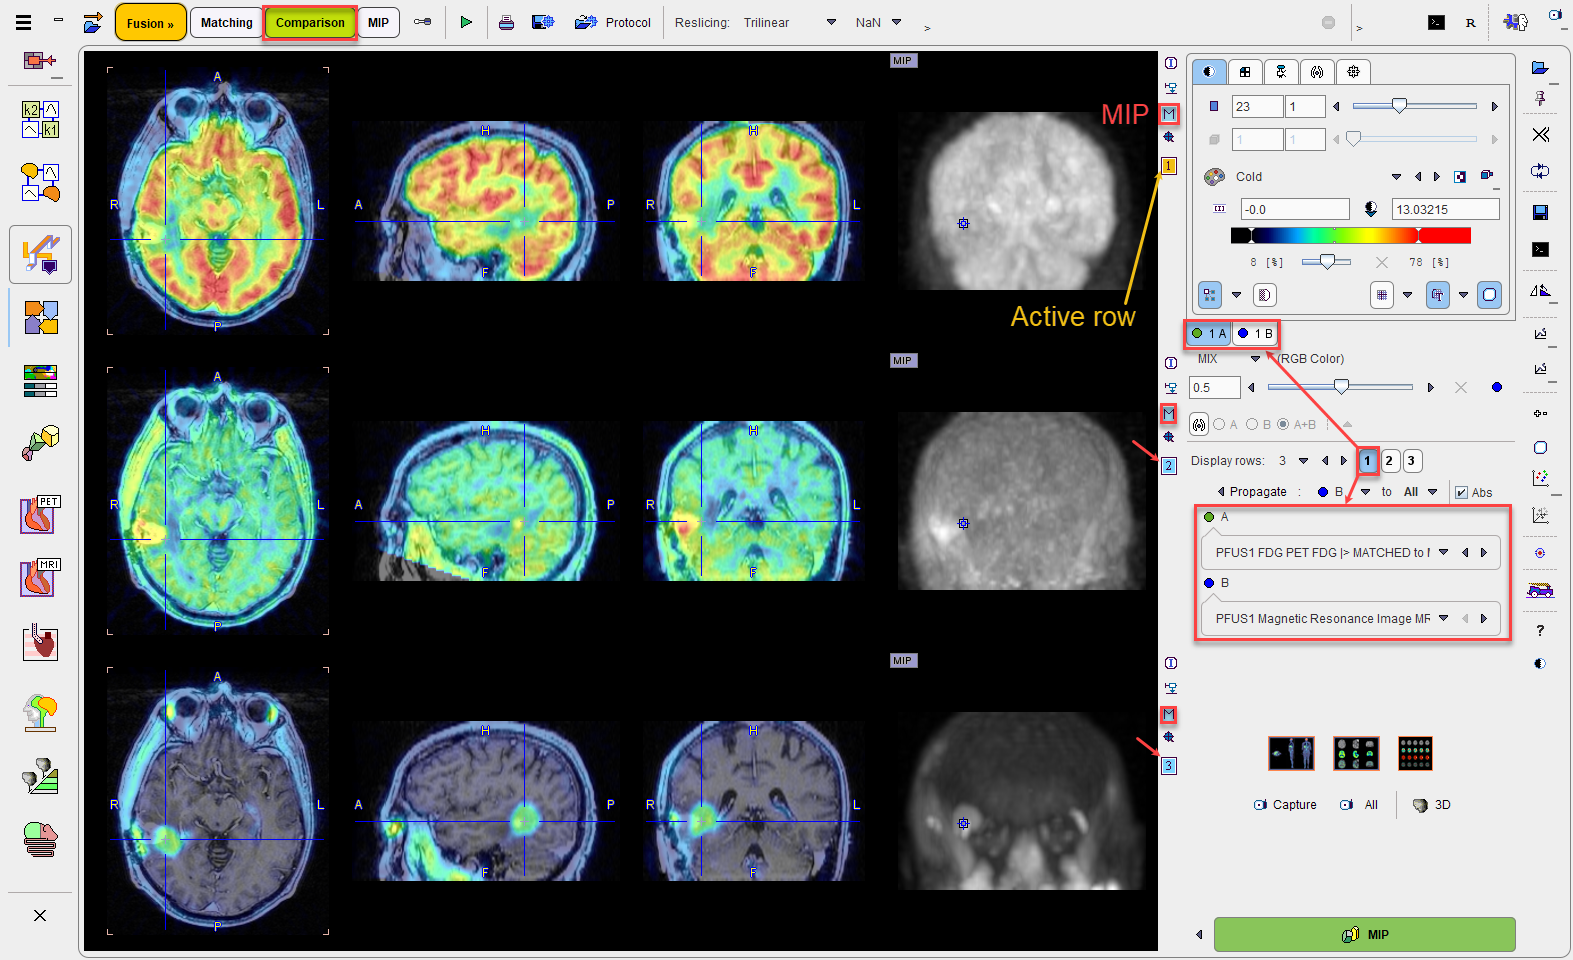Image resolution: width=1573 pixels, height=960 pixels.
Task: Click the rainbow color bar
Action: 1350,236
